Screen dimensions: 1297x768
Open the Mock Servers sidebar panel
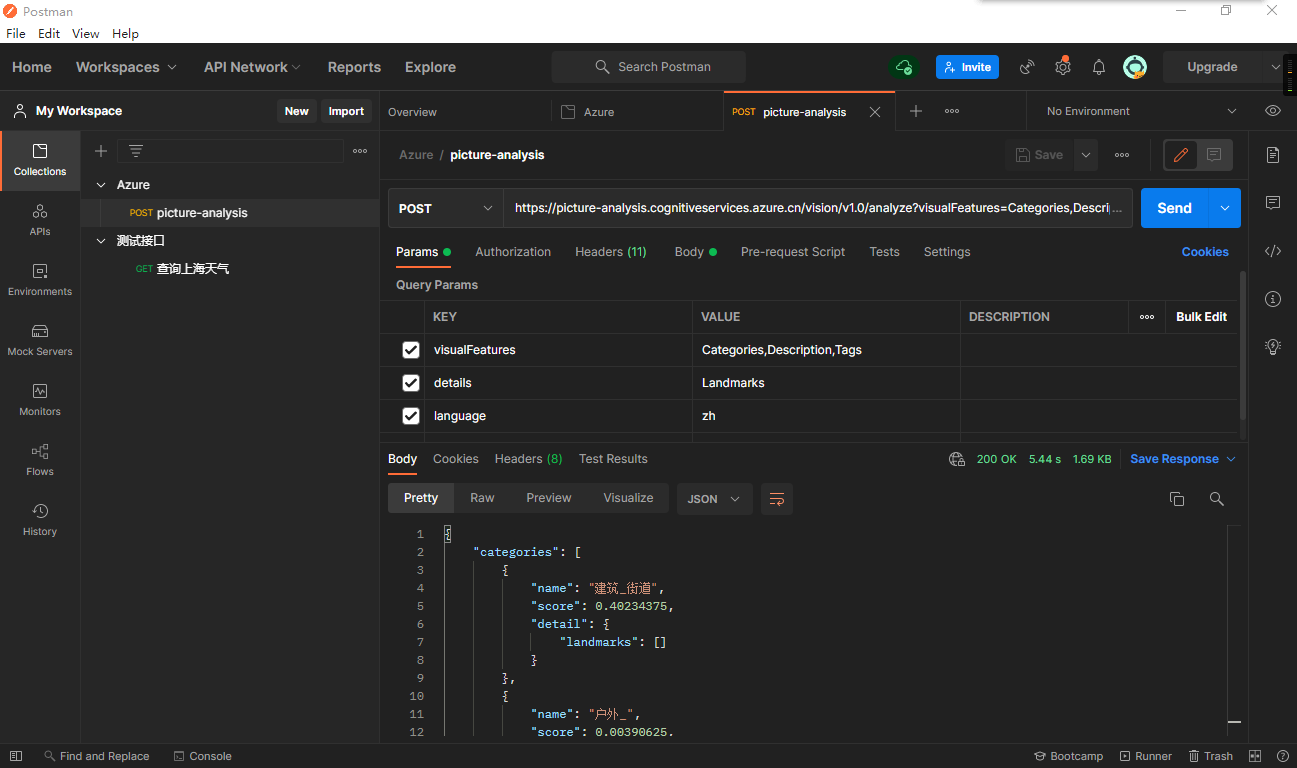(x=40, y=340)
